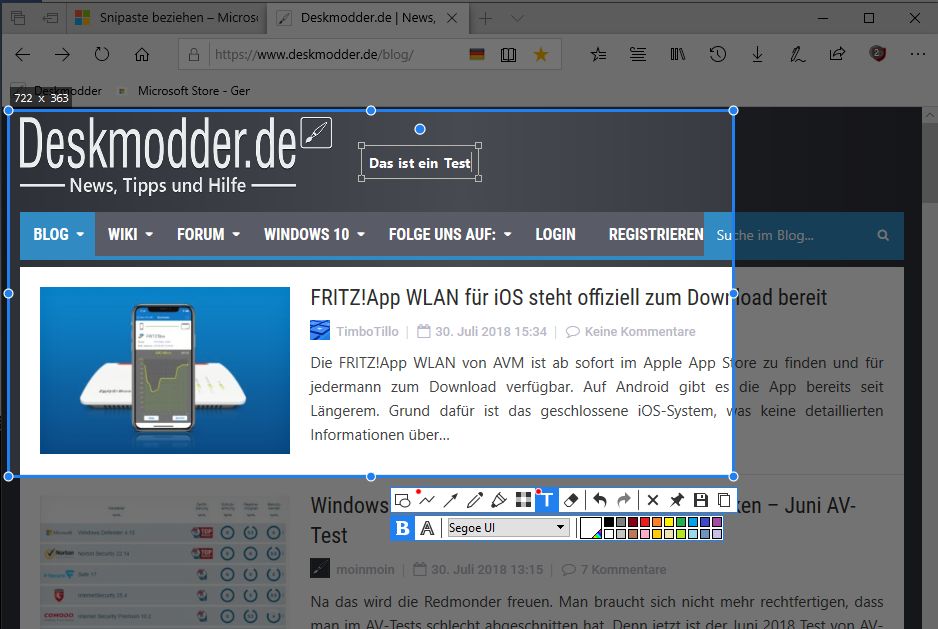
Task: Open the reading list
Action: pos(638,54)
